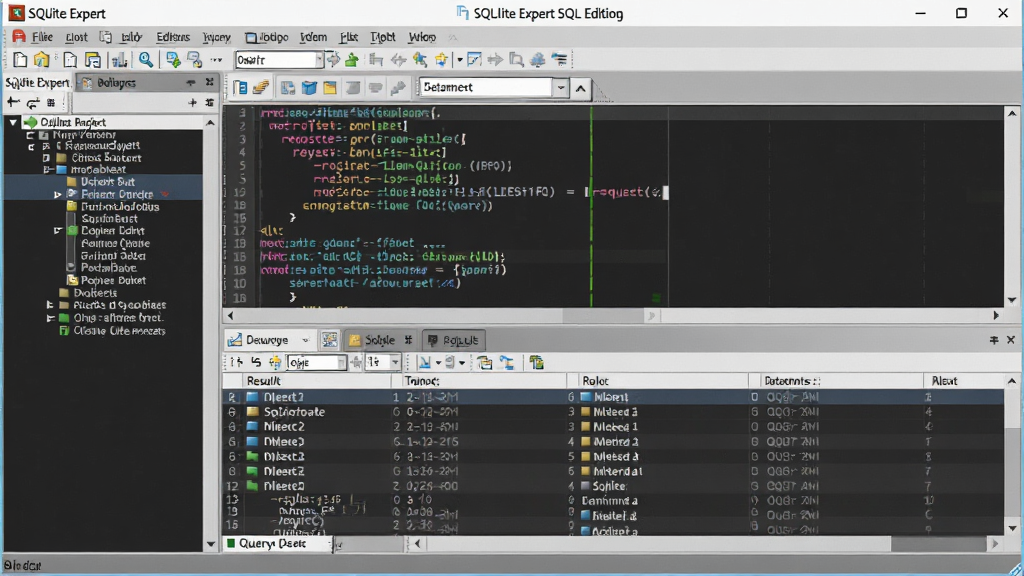Open the dropdown arrow next to Dewrage tab
This screenshot has height=576, width=1024.
(305, 340)
